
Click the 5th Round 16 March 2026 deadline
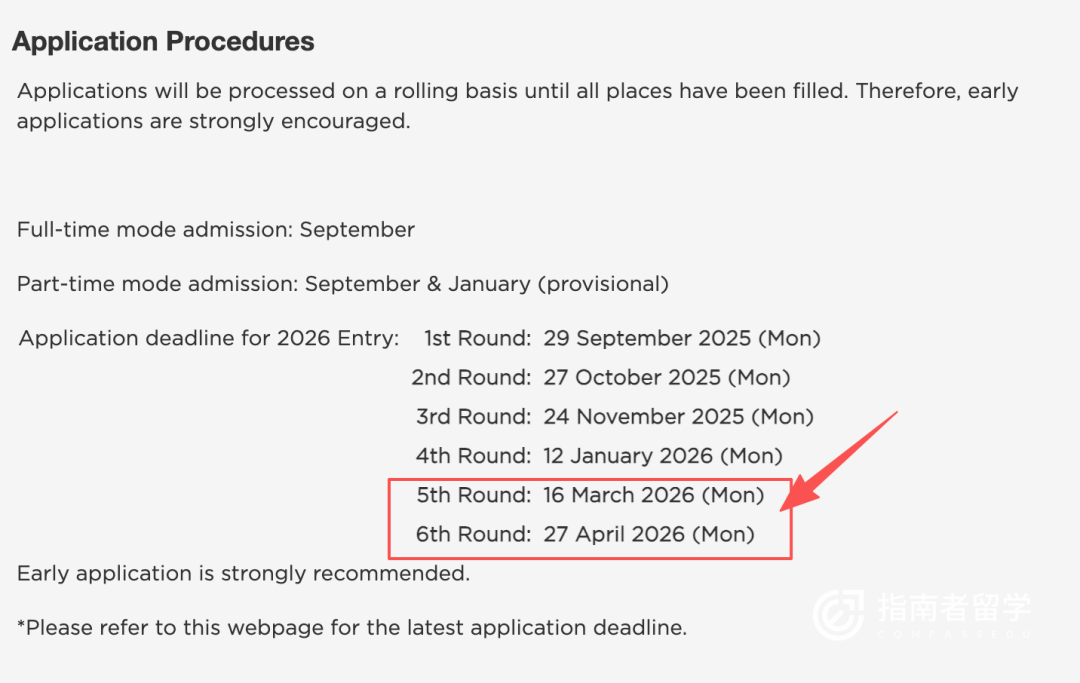click(x=590, y=495)
